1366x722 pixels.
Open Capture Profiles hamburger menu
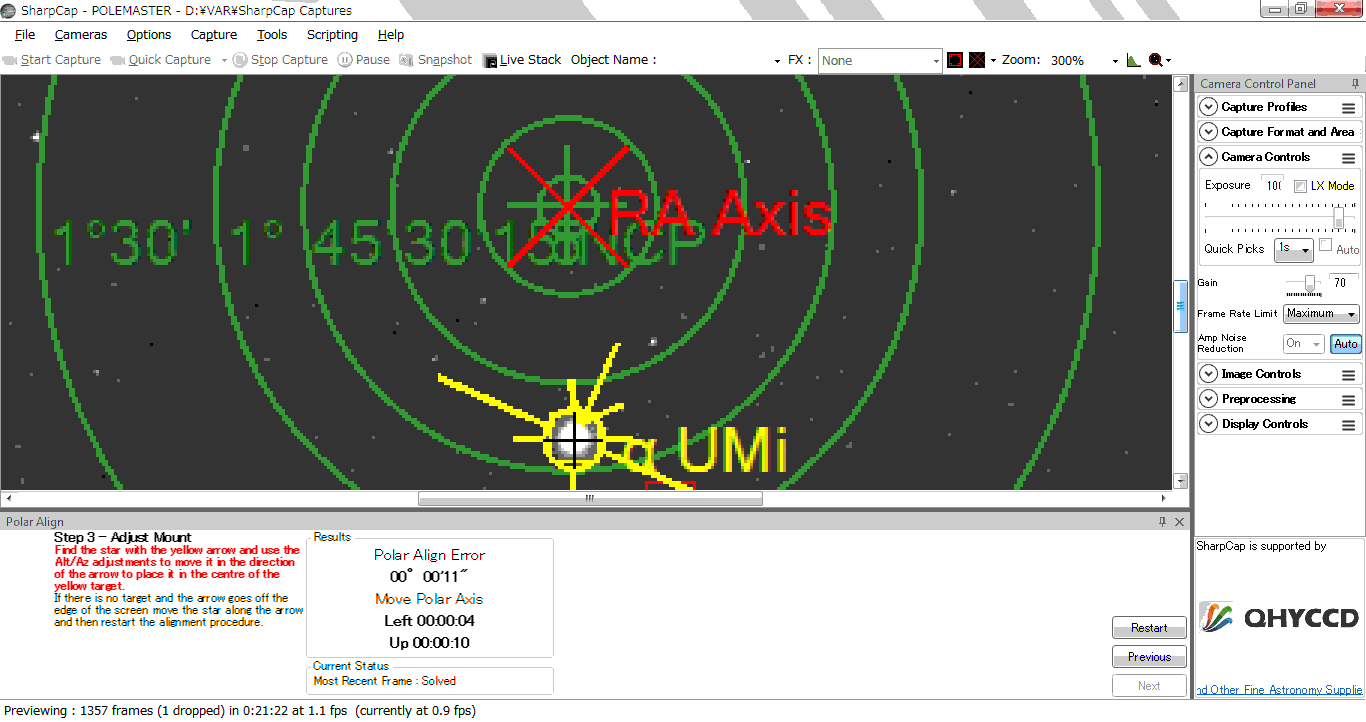pyautogui.click(x=1348, y=107)
